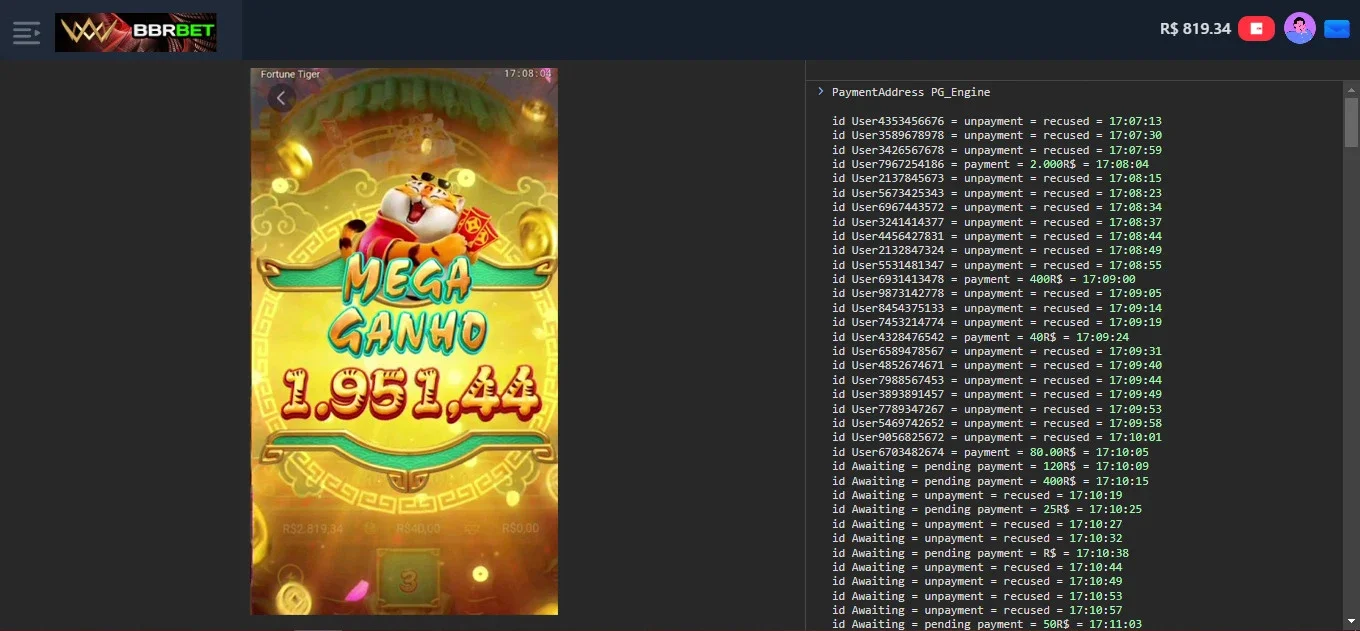
Task: Select Awaiting unpayment line at 17:10:49
Action: pos(977,581)
